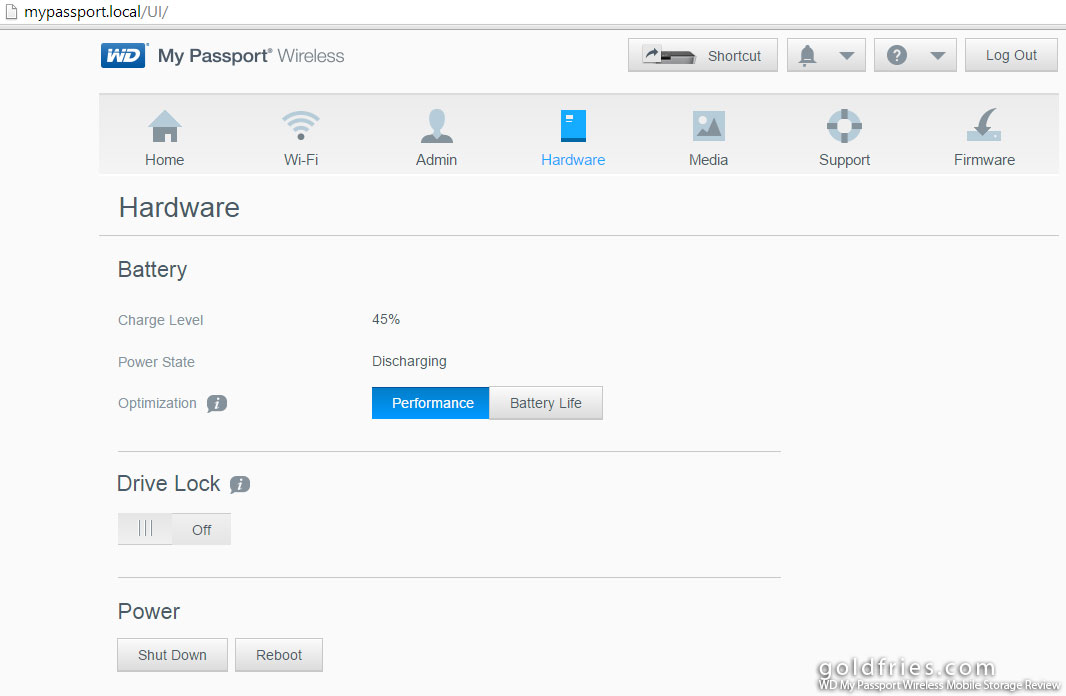
Task: Go to the Support tab label
Action: [x=844, y=160]
